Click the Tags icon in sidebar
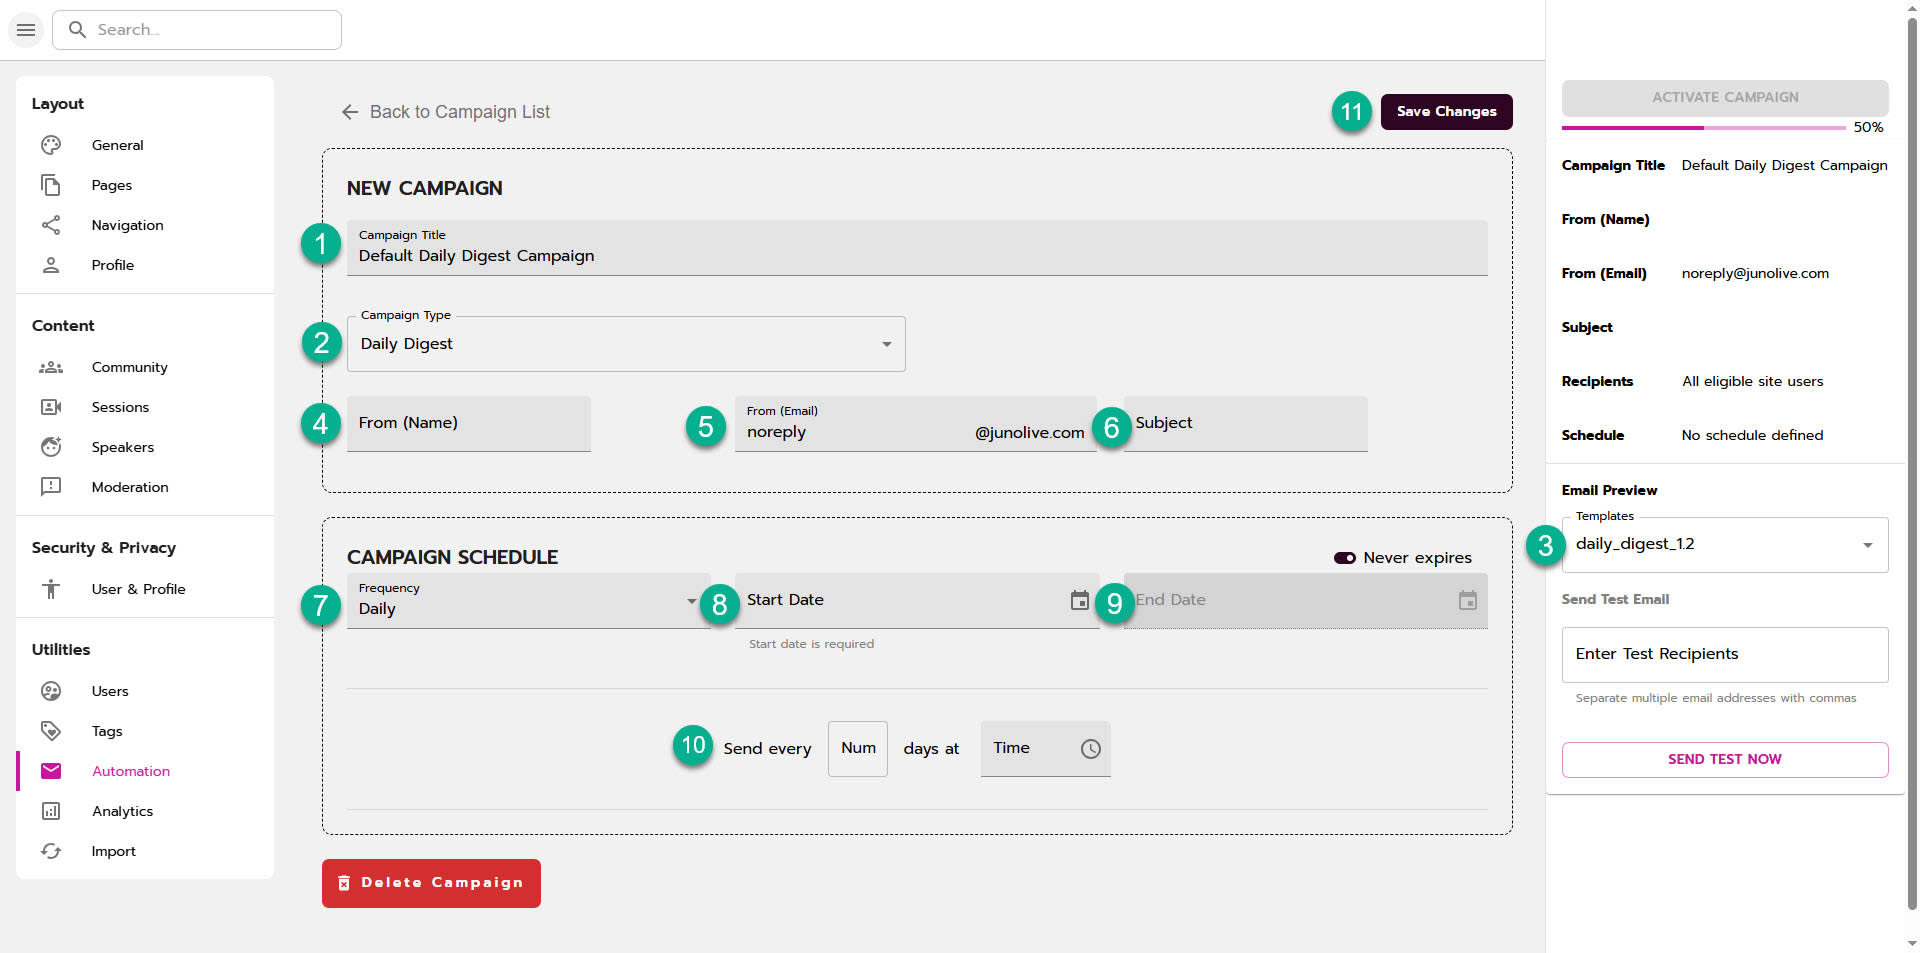1920x953 pixels. tap(51, 731)
